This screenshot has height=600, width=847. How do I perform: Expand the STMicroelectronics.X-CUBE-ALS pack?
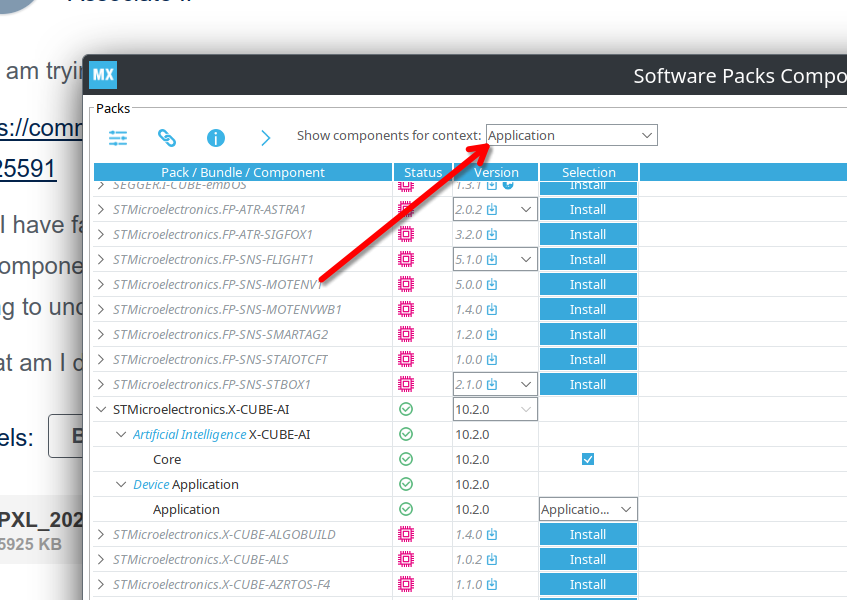click(101, 559)
